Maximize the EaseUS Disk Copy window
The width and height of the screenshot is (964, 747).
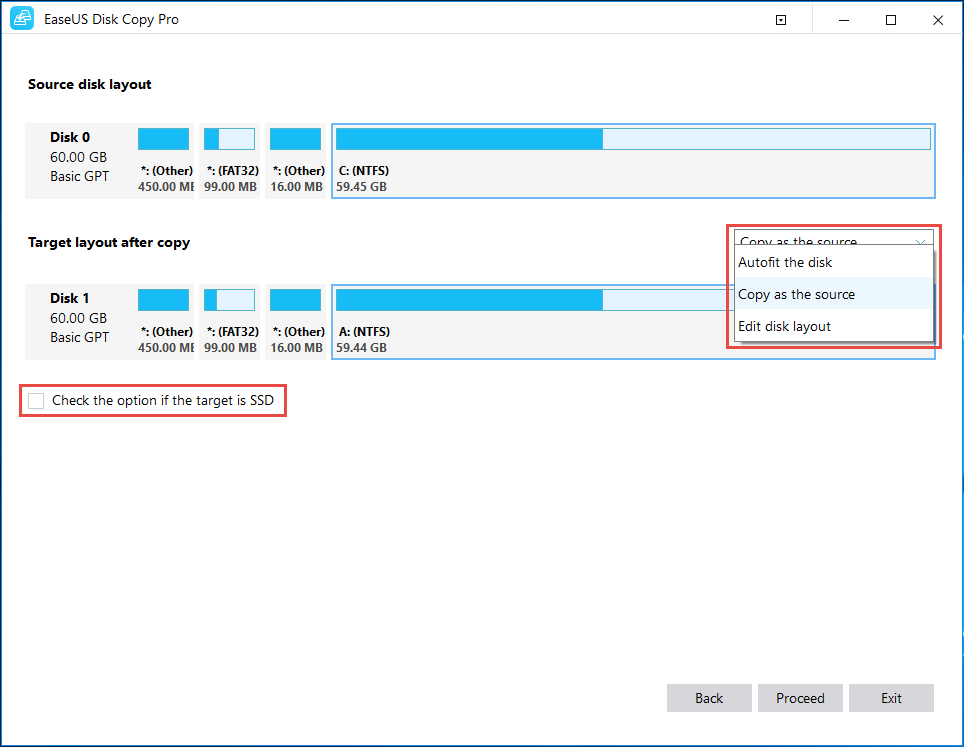[x=891, y=20]
